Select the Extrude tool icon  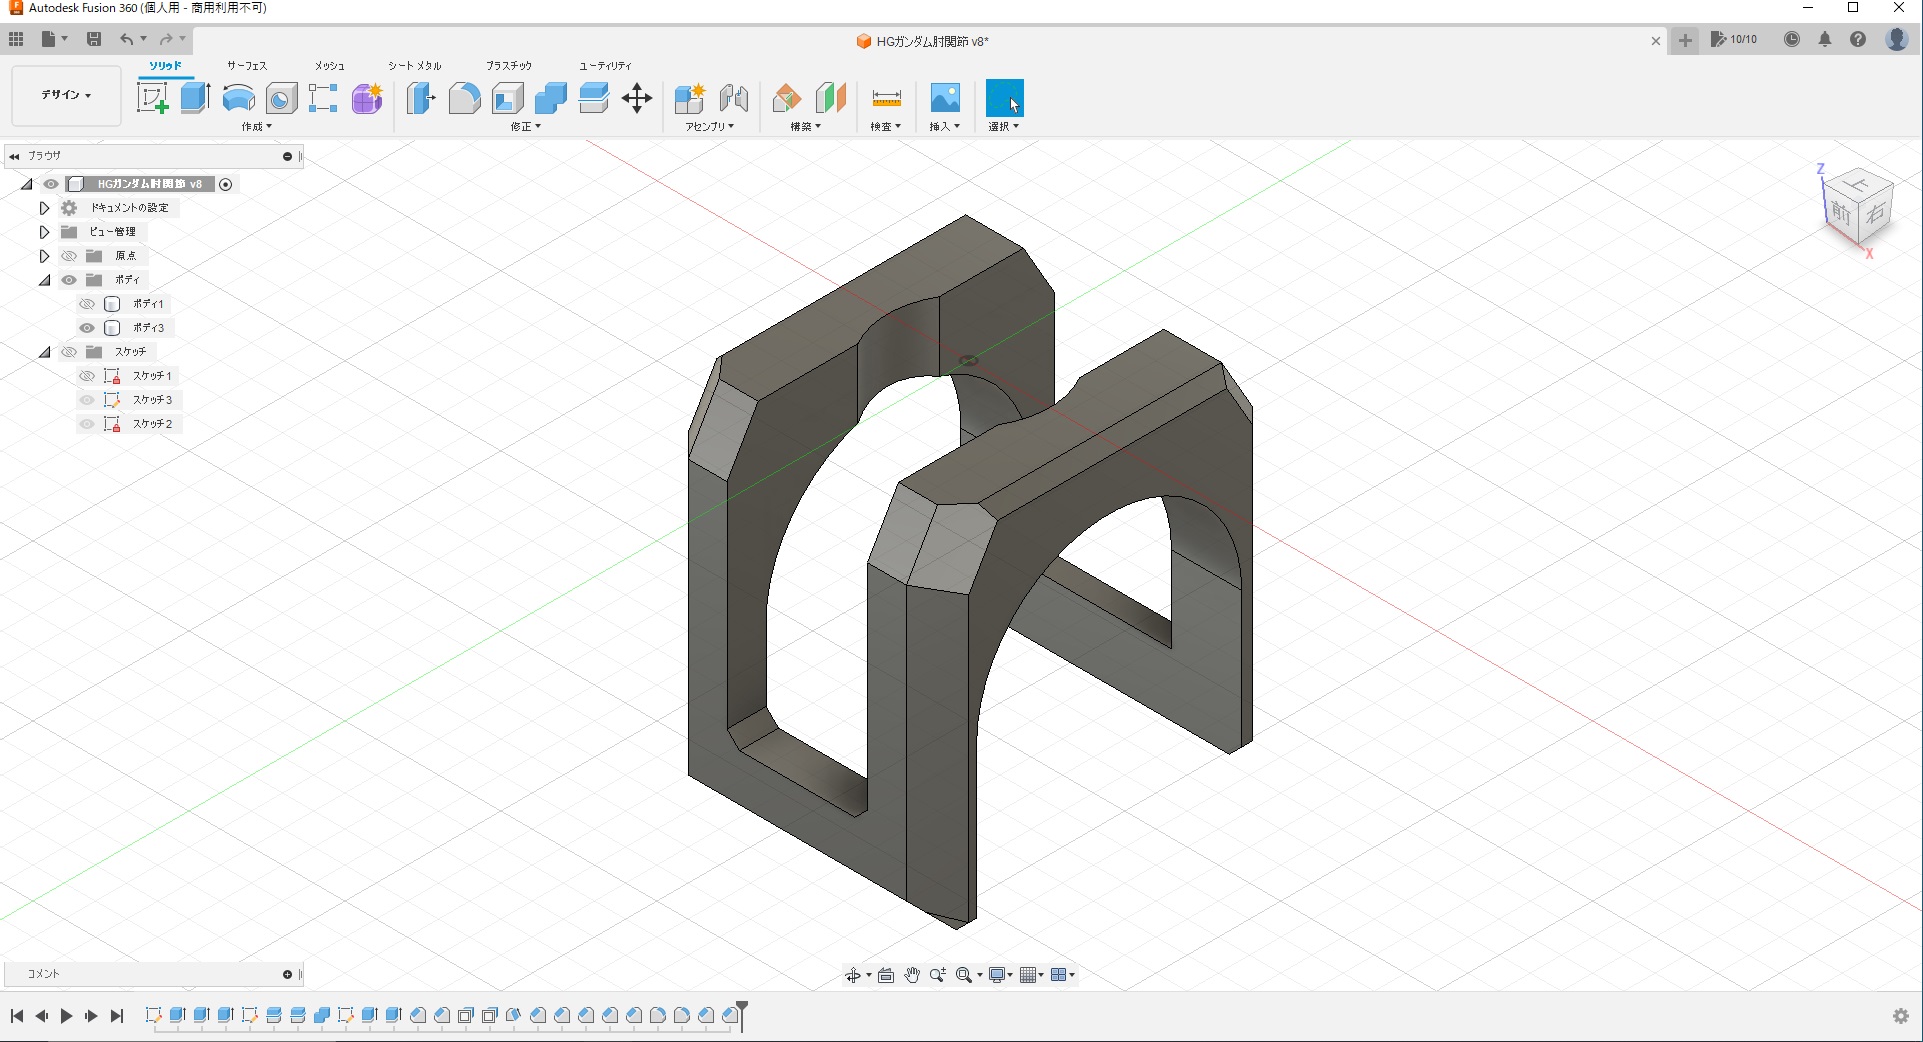195,98
